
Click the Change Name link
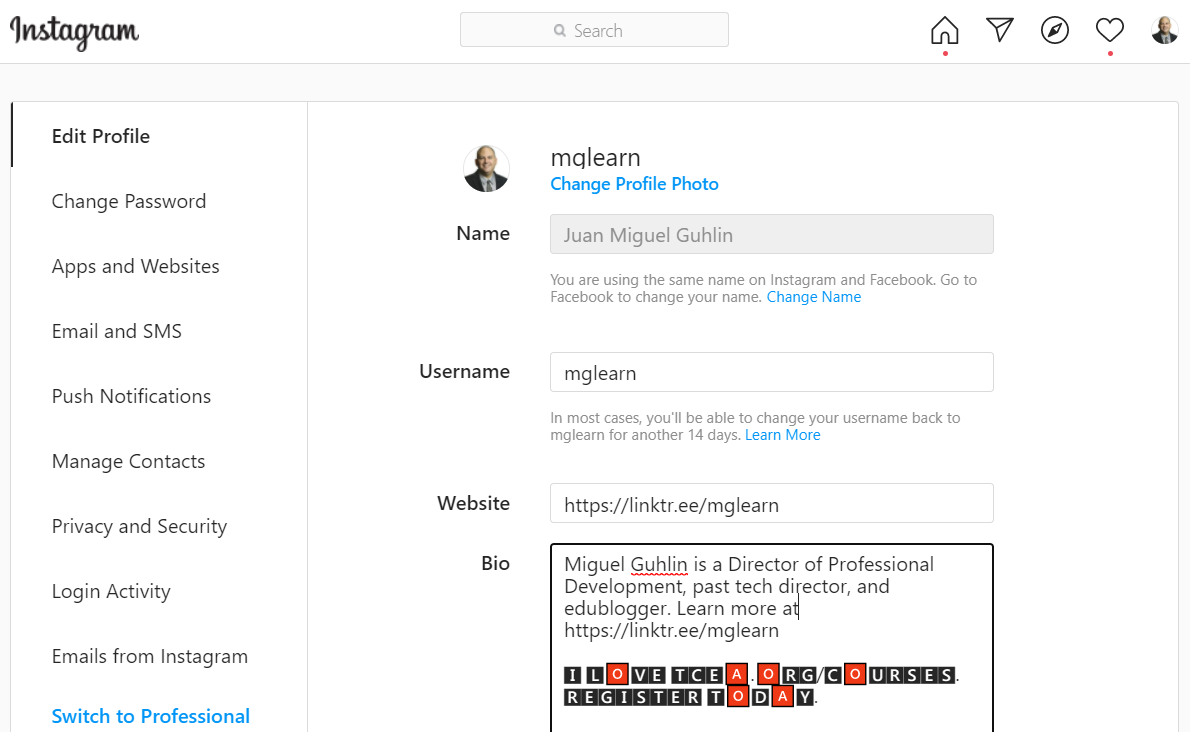(x=814, y=297)
